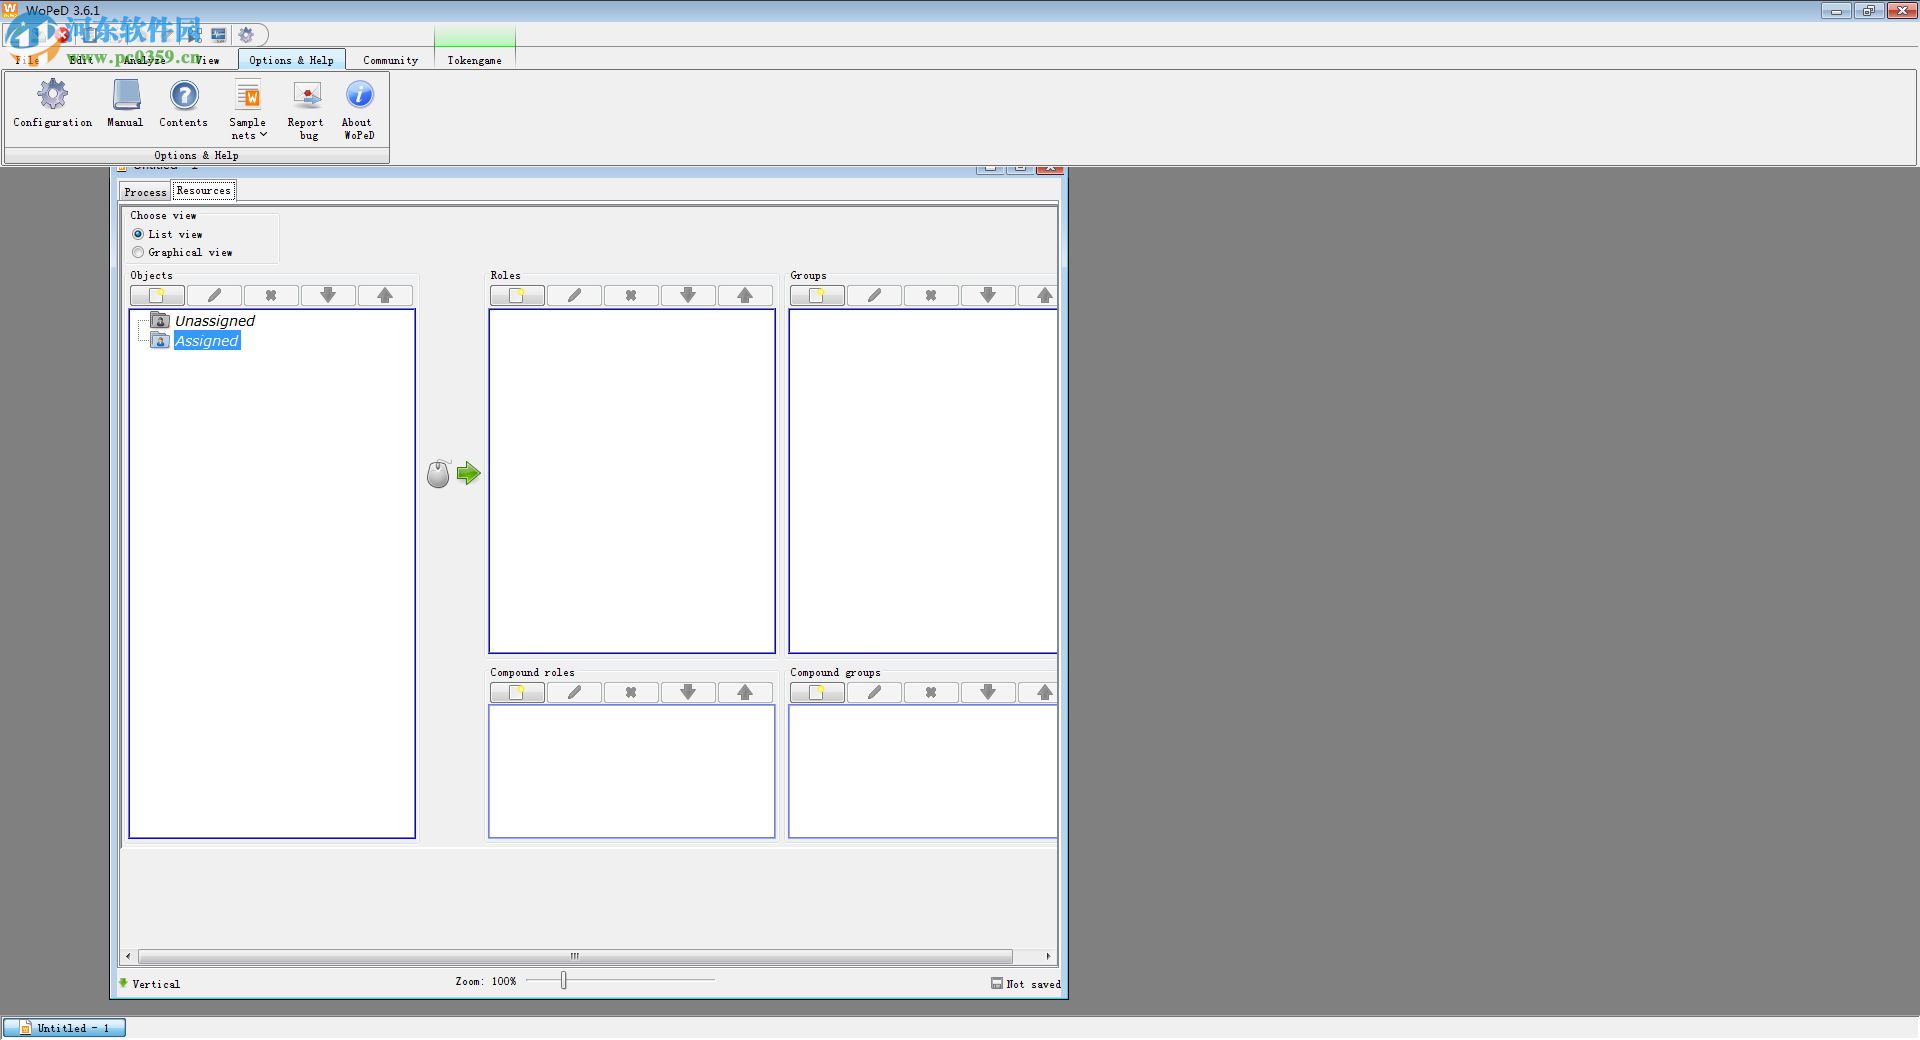This screenshot has width=1920, height=1040.
Task: Select the Resources tab
Action: [204, 190]
